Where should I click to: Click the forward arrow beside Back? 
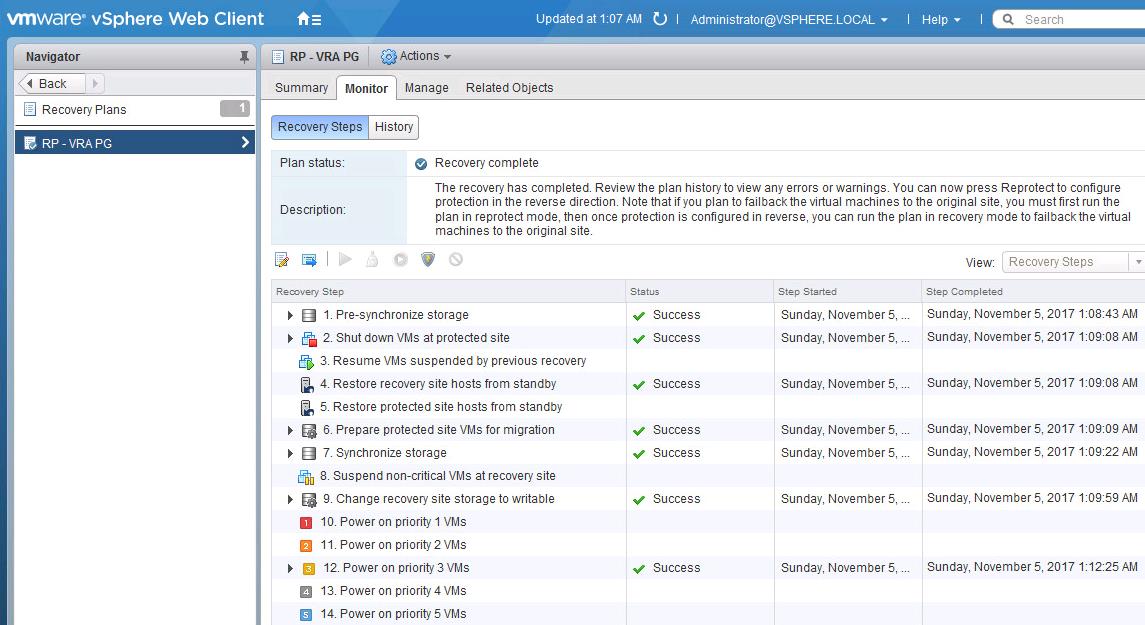coord(95,83)
